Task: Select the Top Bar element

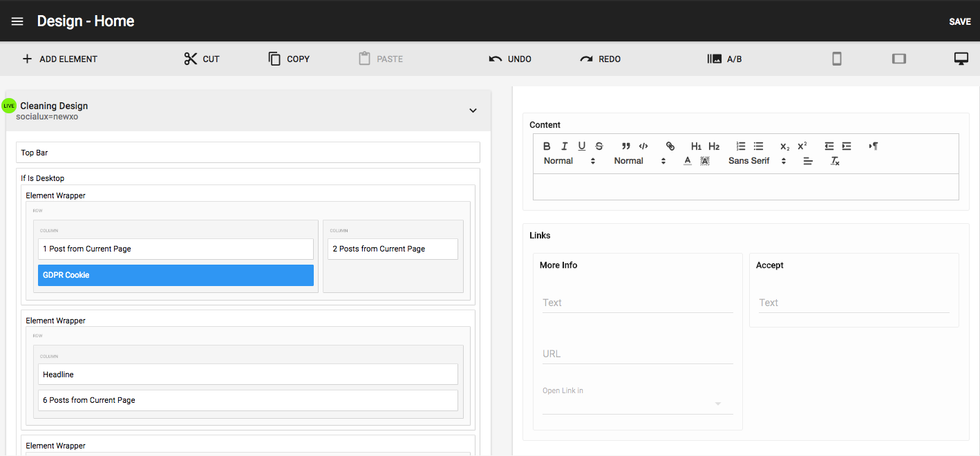Action: (x=248, y=153)
